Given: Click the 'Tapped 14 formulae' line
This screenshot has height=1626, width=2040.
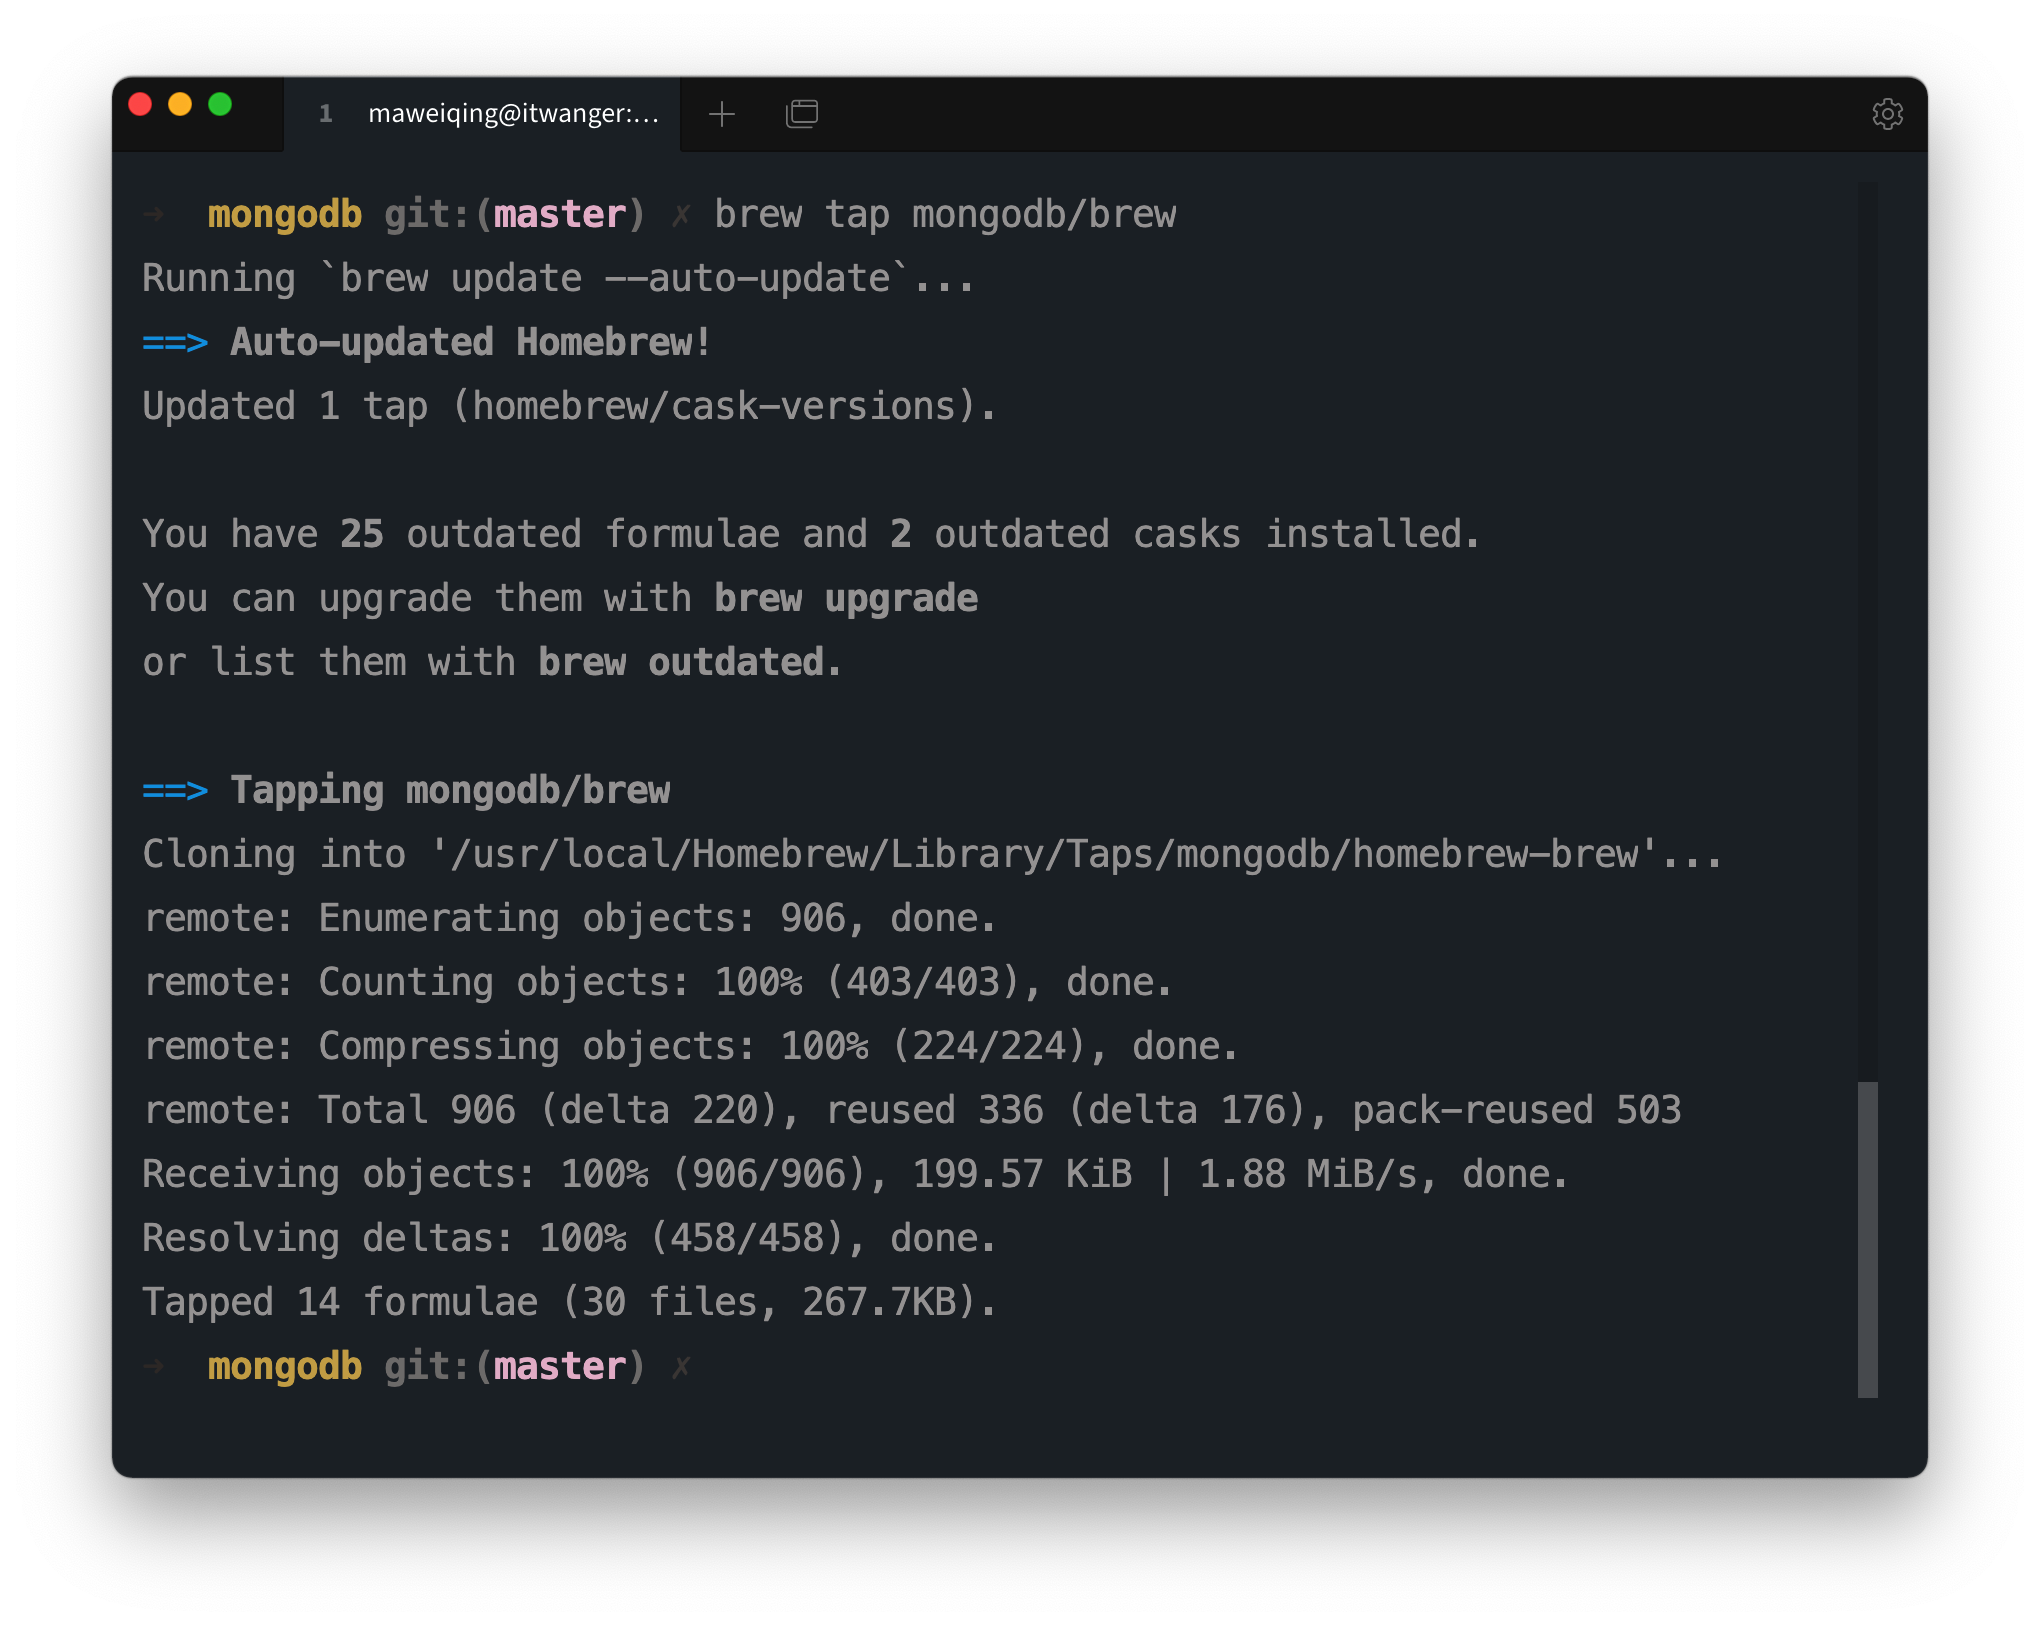Looking at the screenshot, I should tap(340, 1303).
